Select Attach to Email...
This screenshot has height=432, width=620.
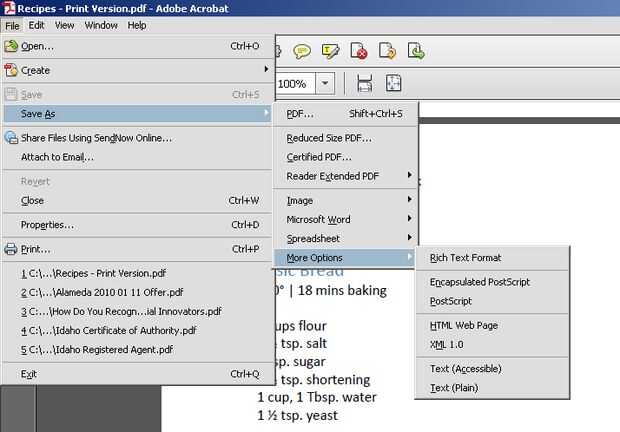point(137,157)
